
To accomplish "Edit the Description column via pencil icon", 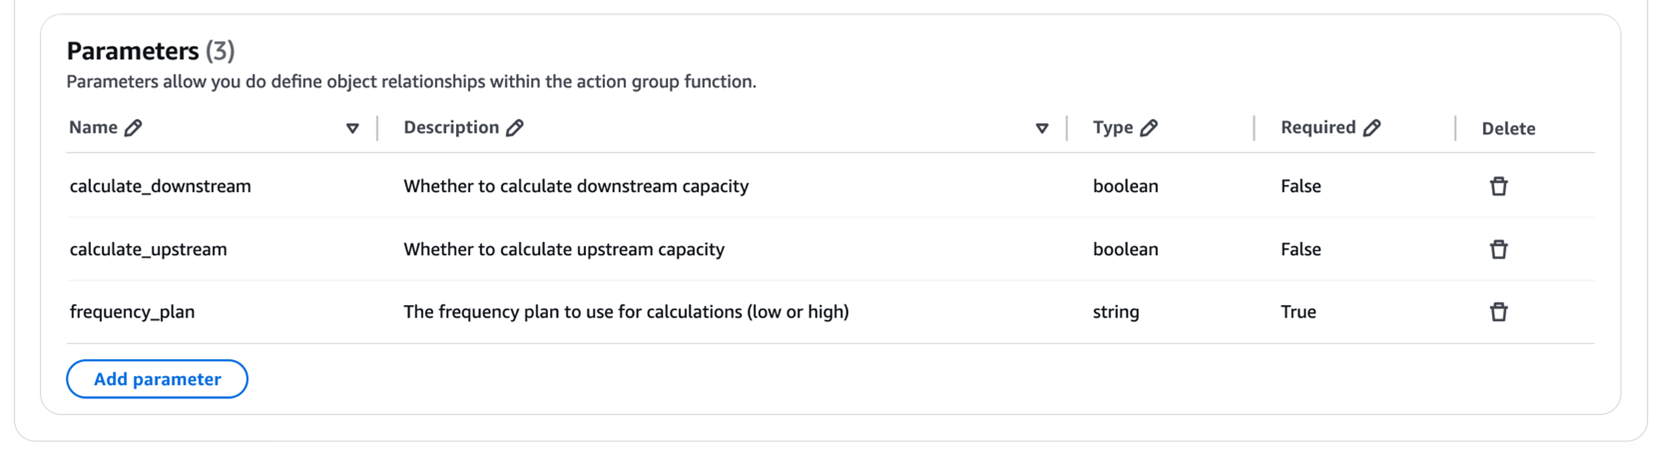I will point(515,128).
